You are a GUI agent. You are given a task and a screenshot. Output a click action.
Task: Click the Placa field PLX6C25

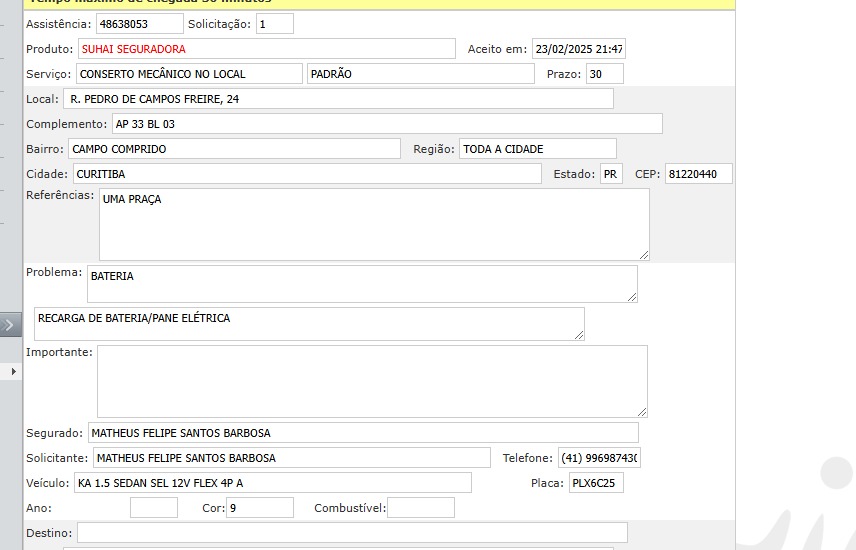coord(596,483)
